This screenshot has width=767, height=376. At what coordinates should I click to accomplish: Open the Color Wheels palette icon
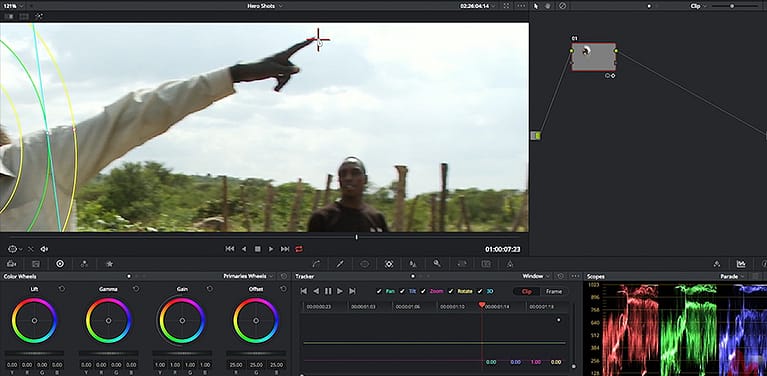[x=60, y=264]
